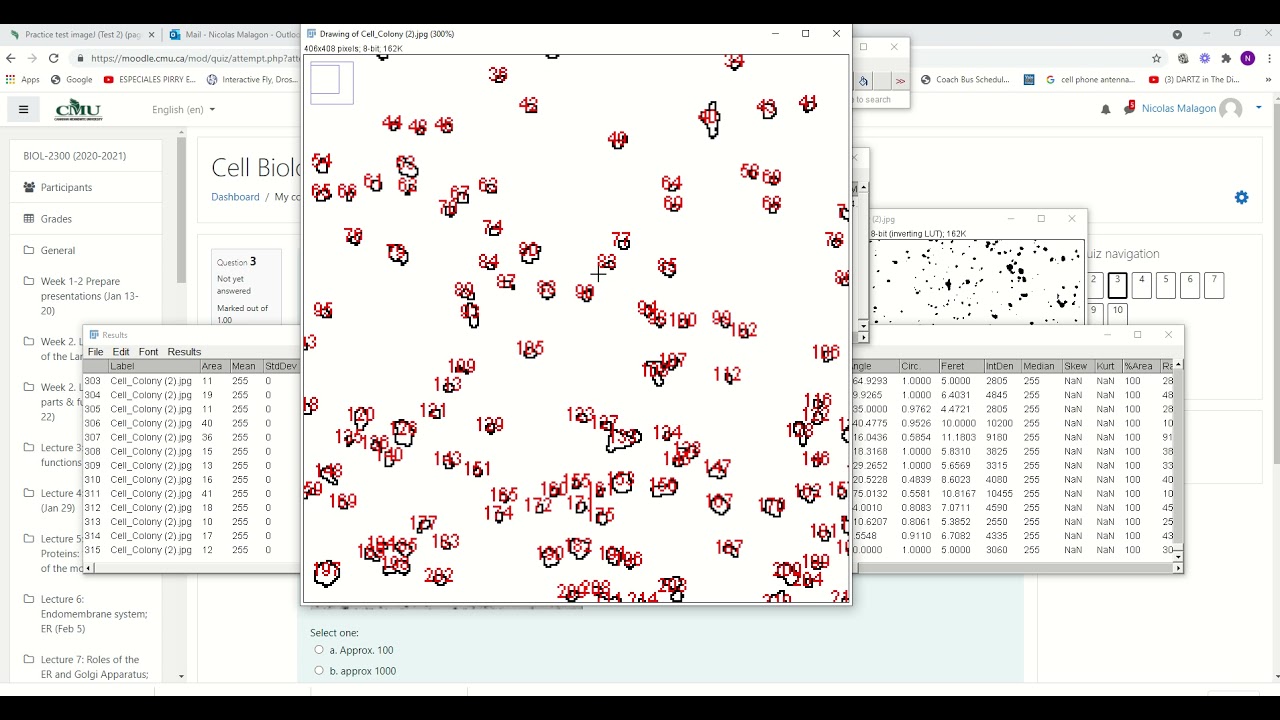Open the blue gear settings menu
This screenshot has height=720, width=1280.
click(x=1241, y=198)
